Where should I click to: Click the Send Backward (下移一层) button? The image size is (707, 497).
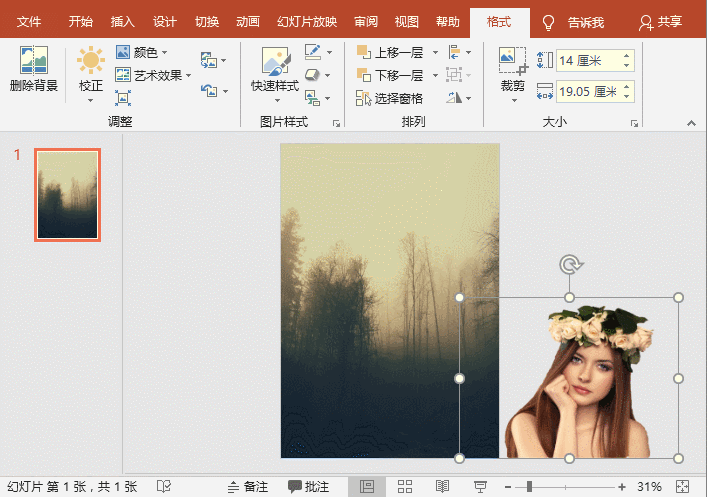pos(390,75)
